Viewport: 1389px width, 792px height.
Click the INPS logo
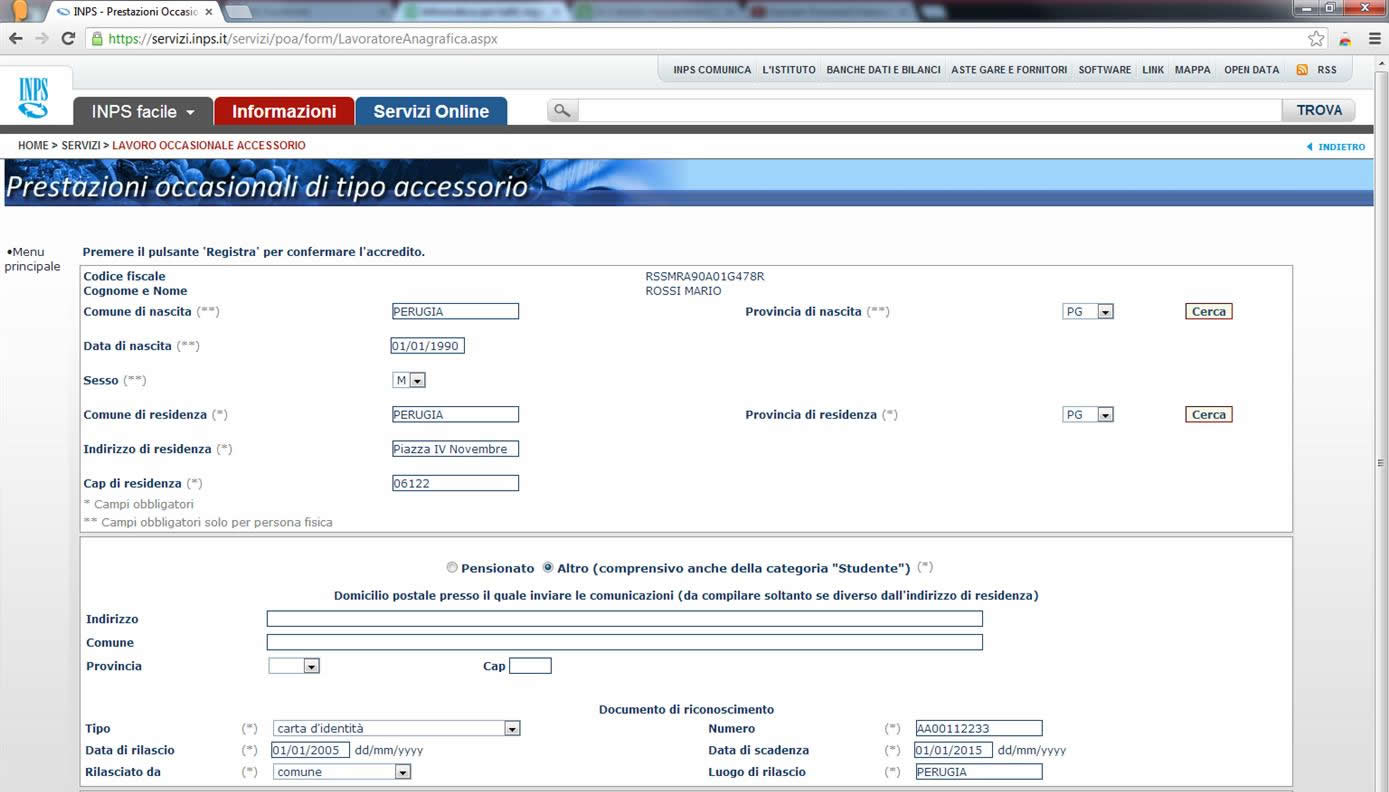pos(33,97)
